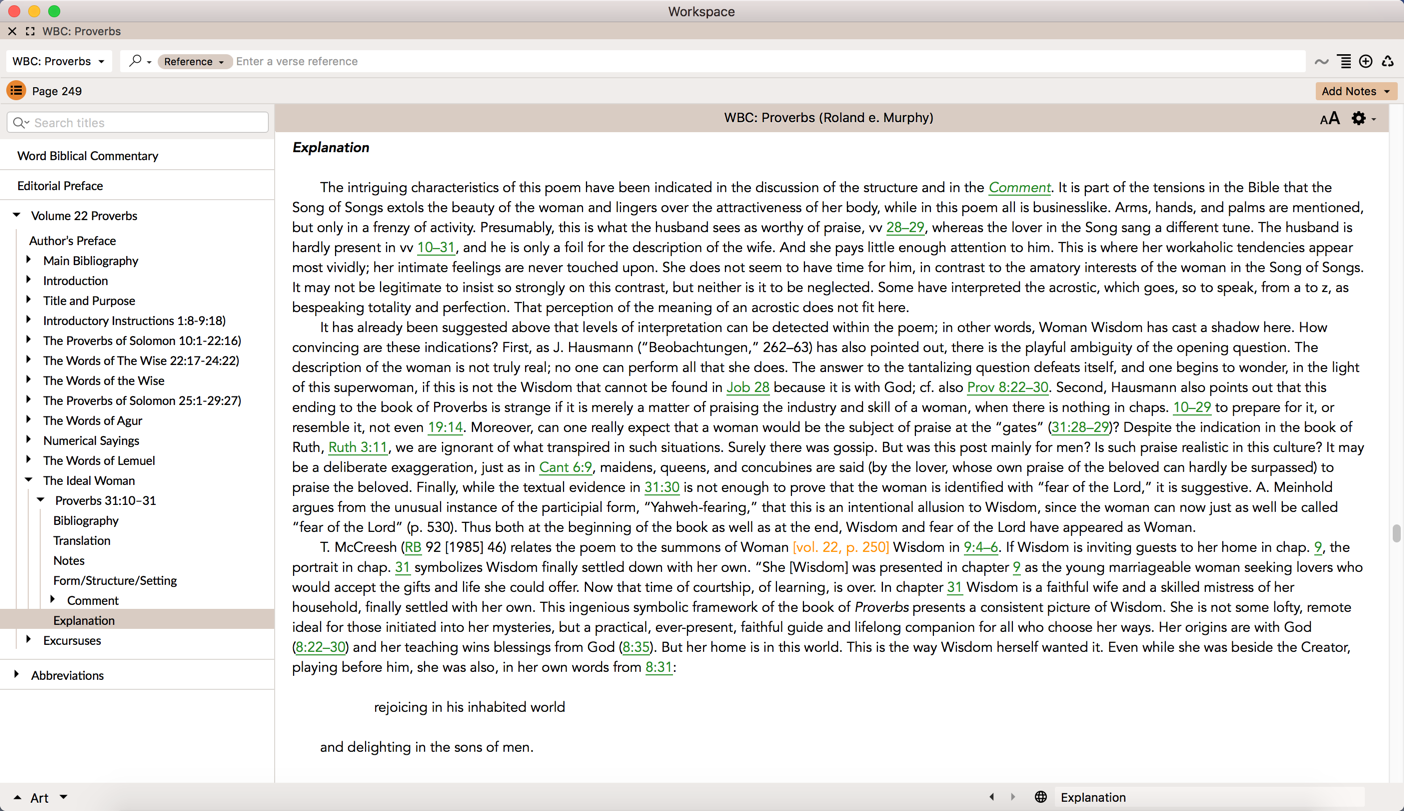Click the globe icon in status bar
Image resolution: width=1404 pixels, height=811 pixels.
coord(1040,797)
